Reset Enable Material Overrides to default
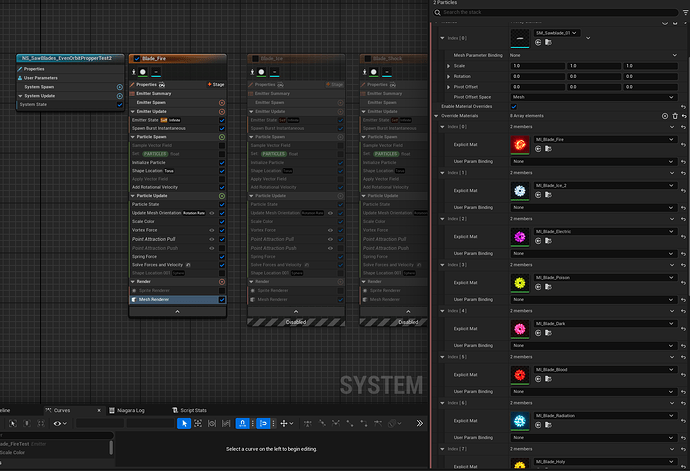The width and height of the screenshot is (690, 471). (683, 107)
